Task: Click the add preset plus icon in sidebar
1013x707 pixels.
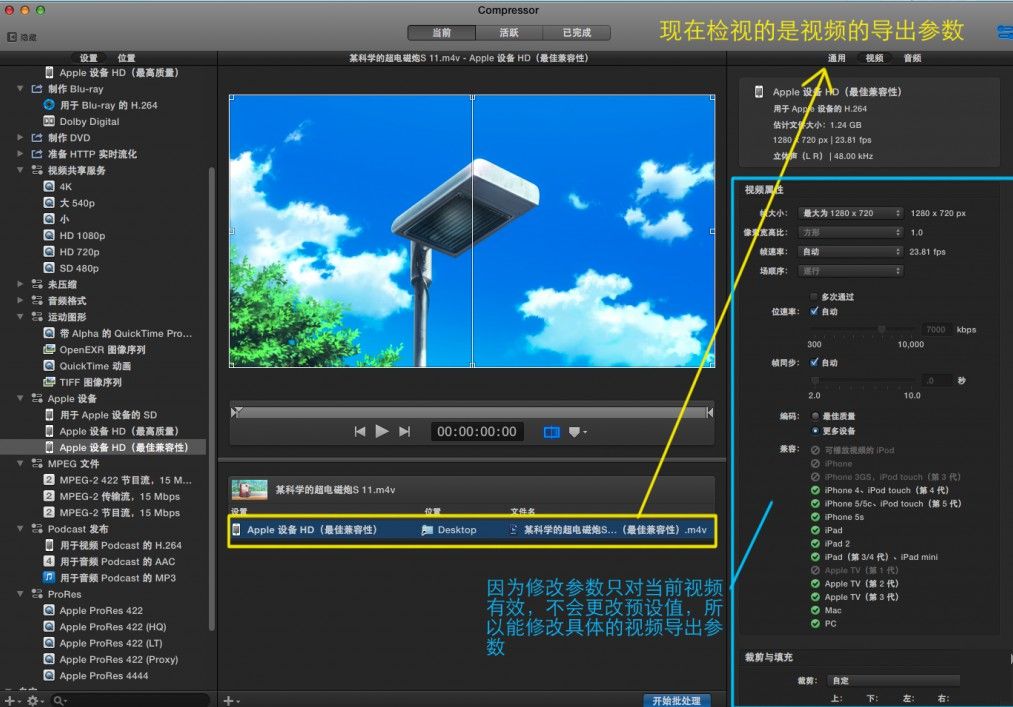Action: 10,701
